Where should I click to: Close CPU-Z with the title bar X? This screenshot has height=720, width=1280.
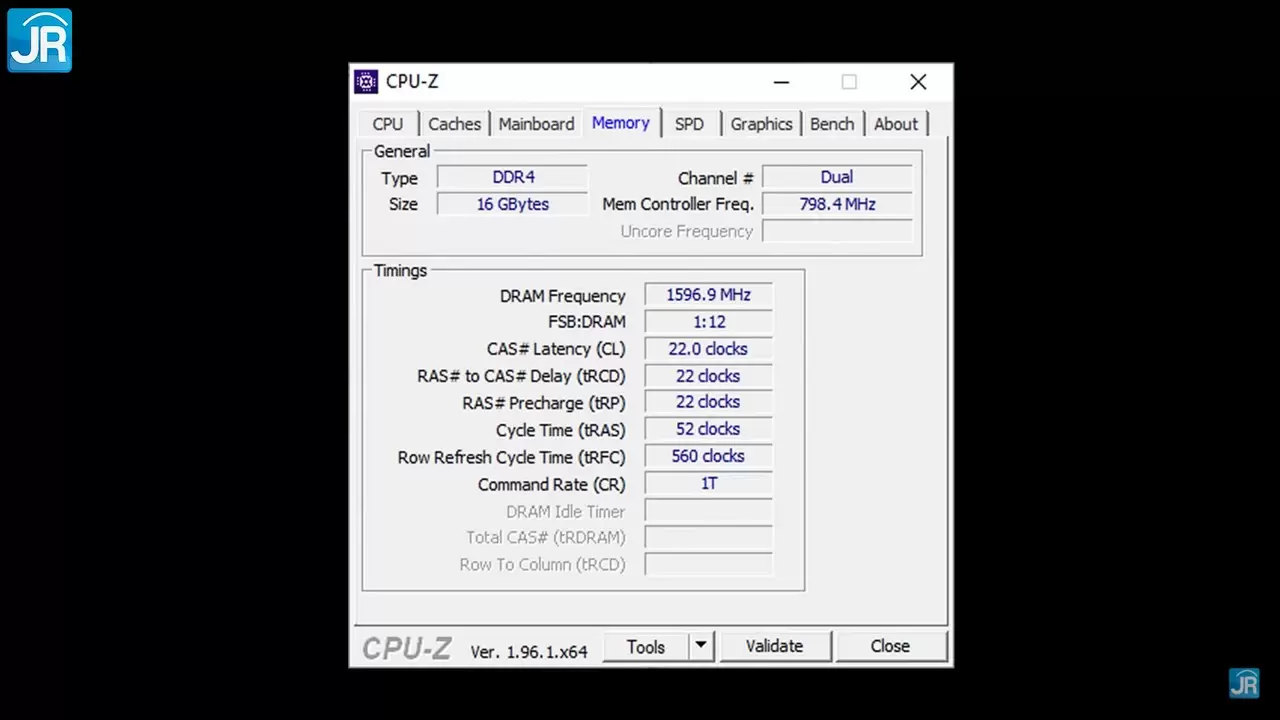coord(918,82)
